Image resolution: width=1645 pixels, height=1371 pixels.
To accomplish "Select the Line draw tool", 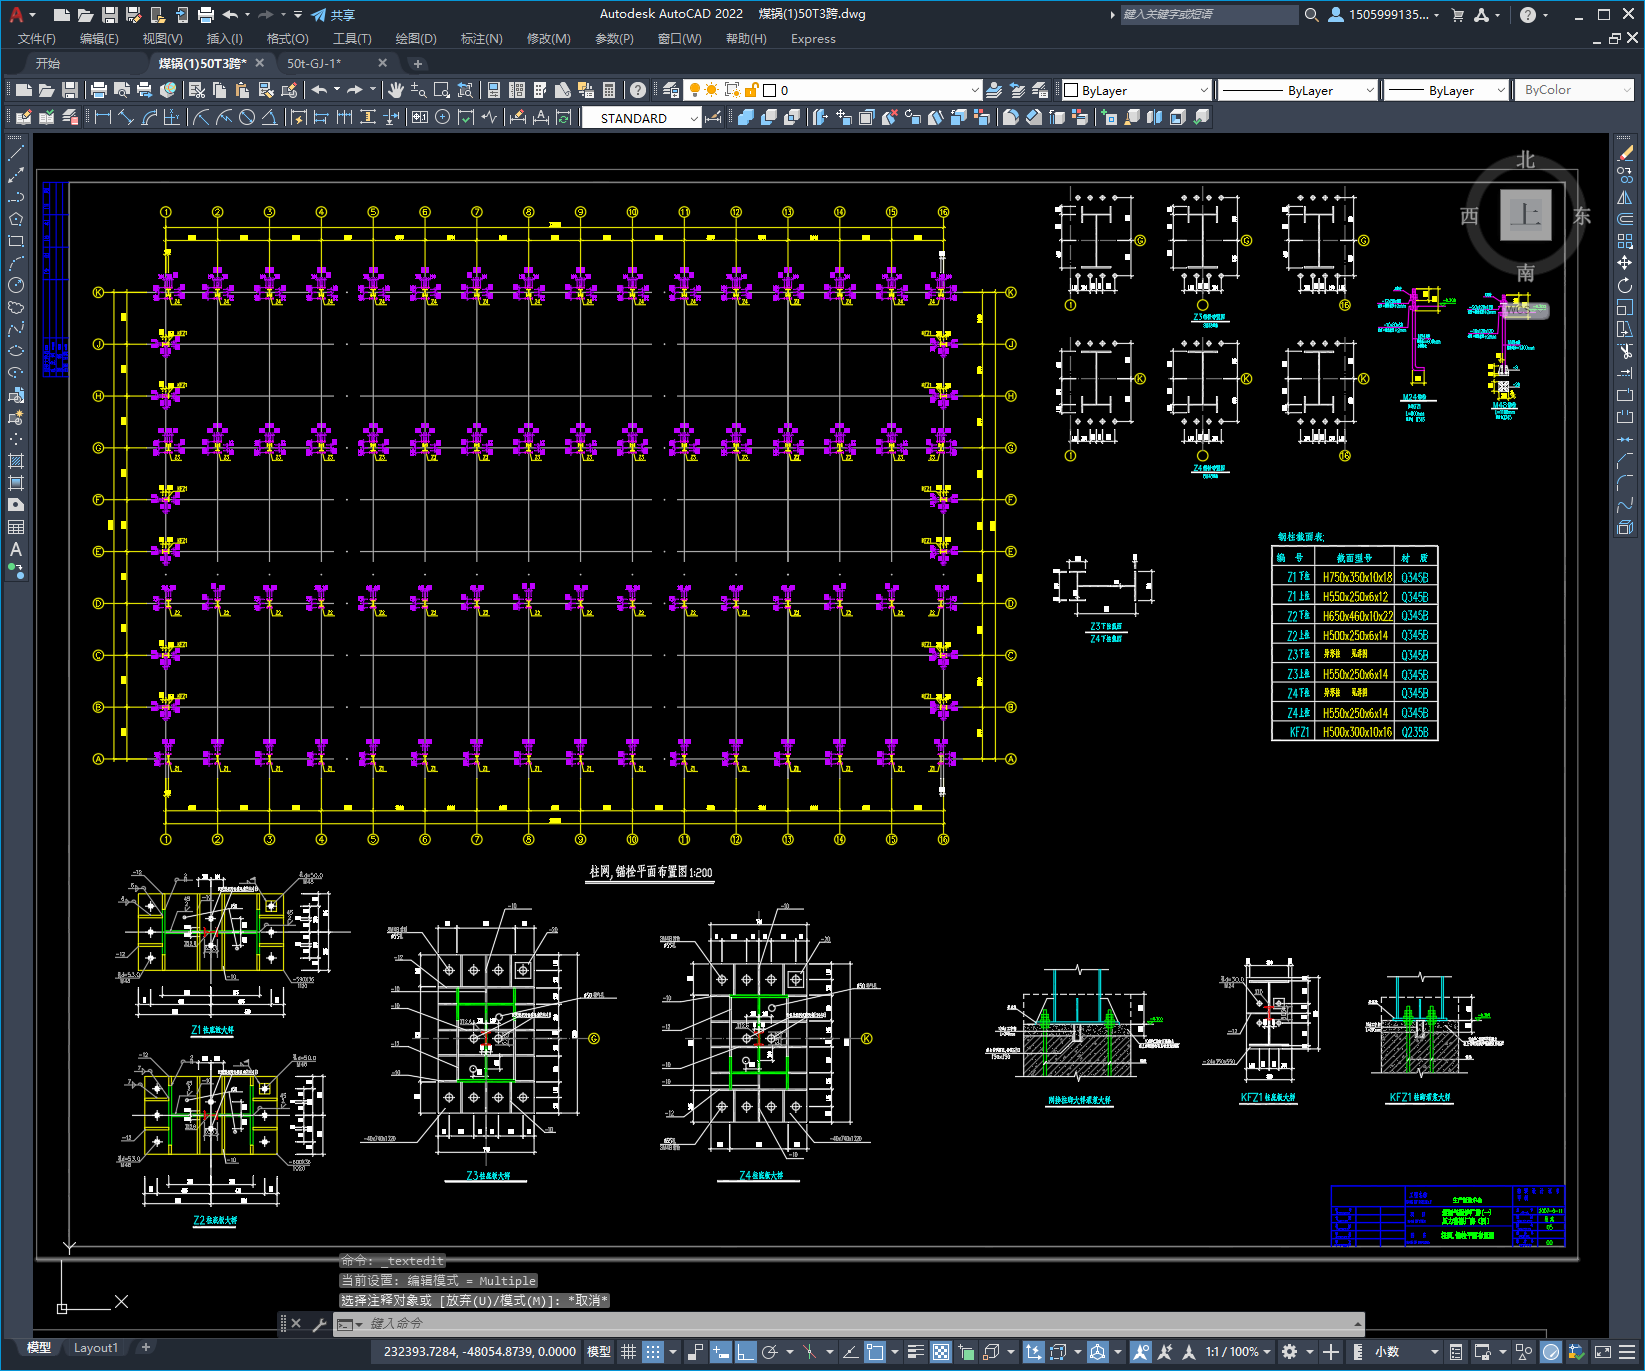I will [x=16, y=153].
